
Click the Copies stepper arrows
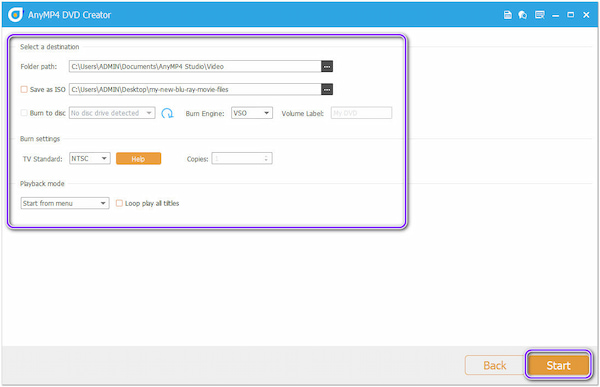click(x=266, y=158)
